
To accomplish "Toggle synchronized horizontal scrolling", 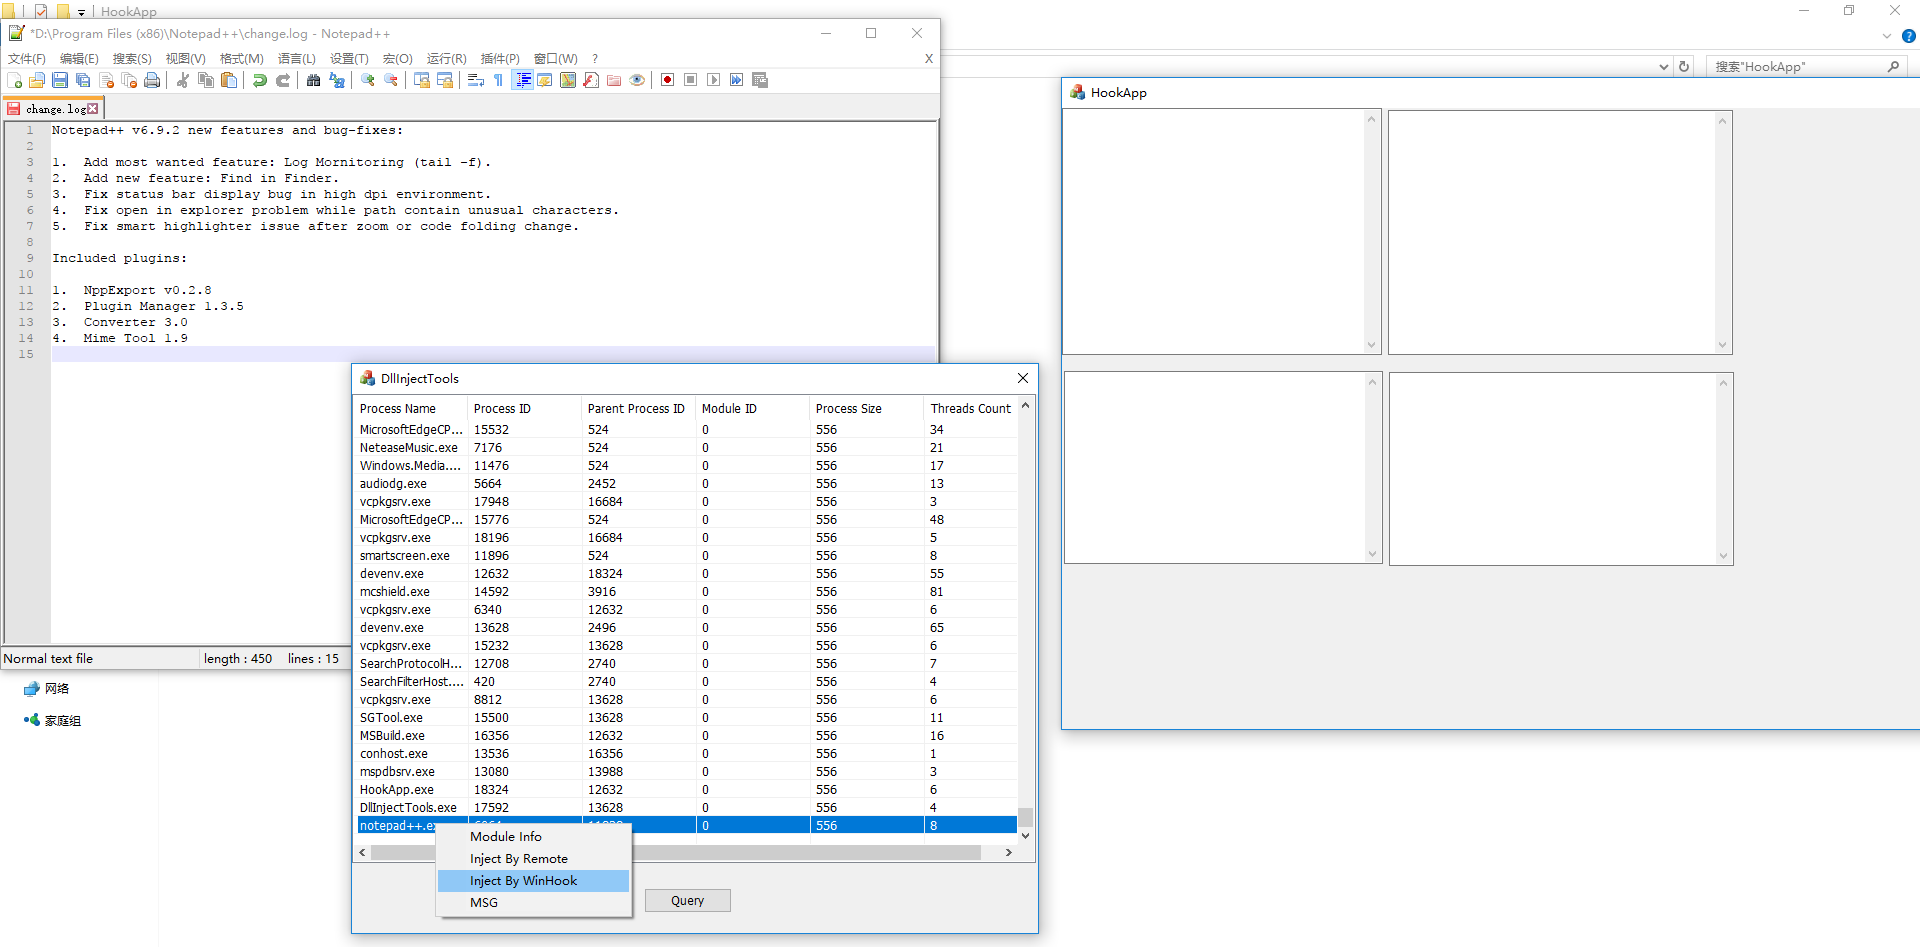I will point(445,80).
